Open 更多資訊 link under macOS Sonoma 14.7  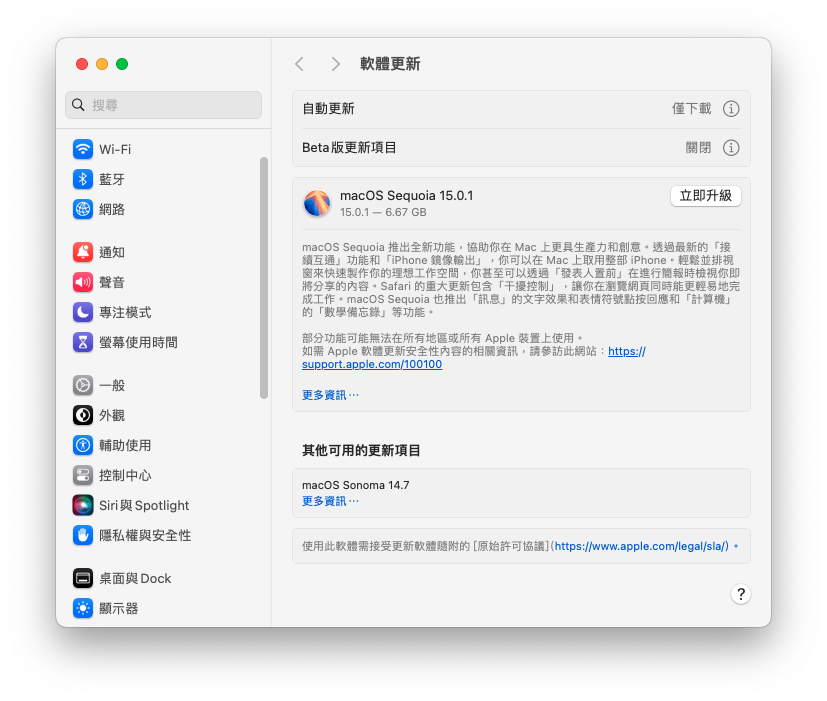click(x=330, y=501)
